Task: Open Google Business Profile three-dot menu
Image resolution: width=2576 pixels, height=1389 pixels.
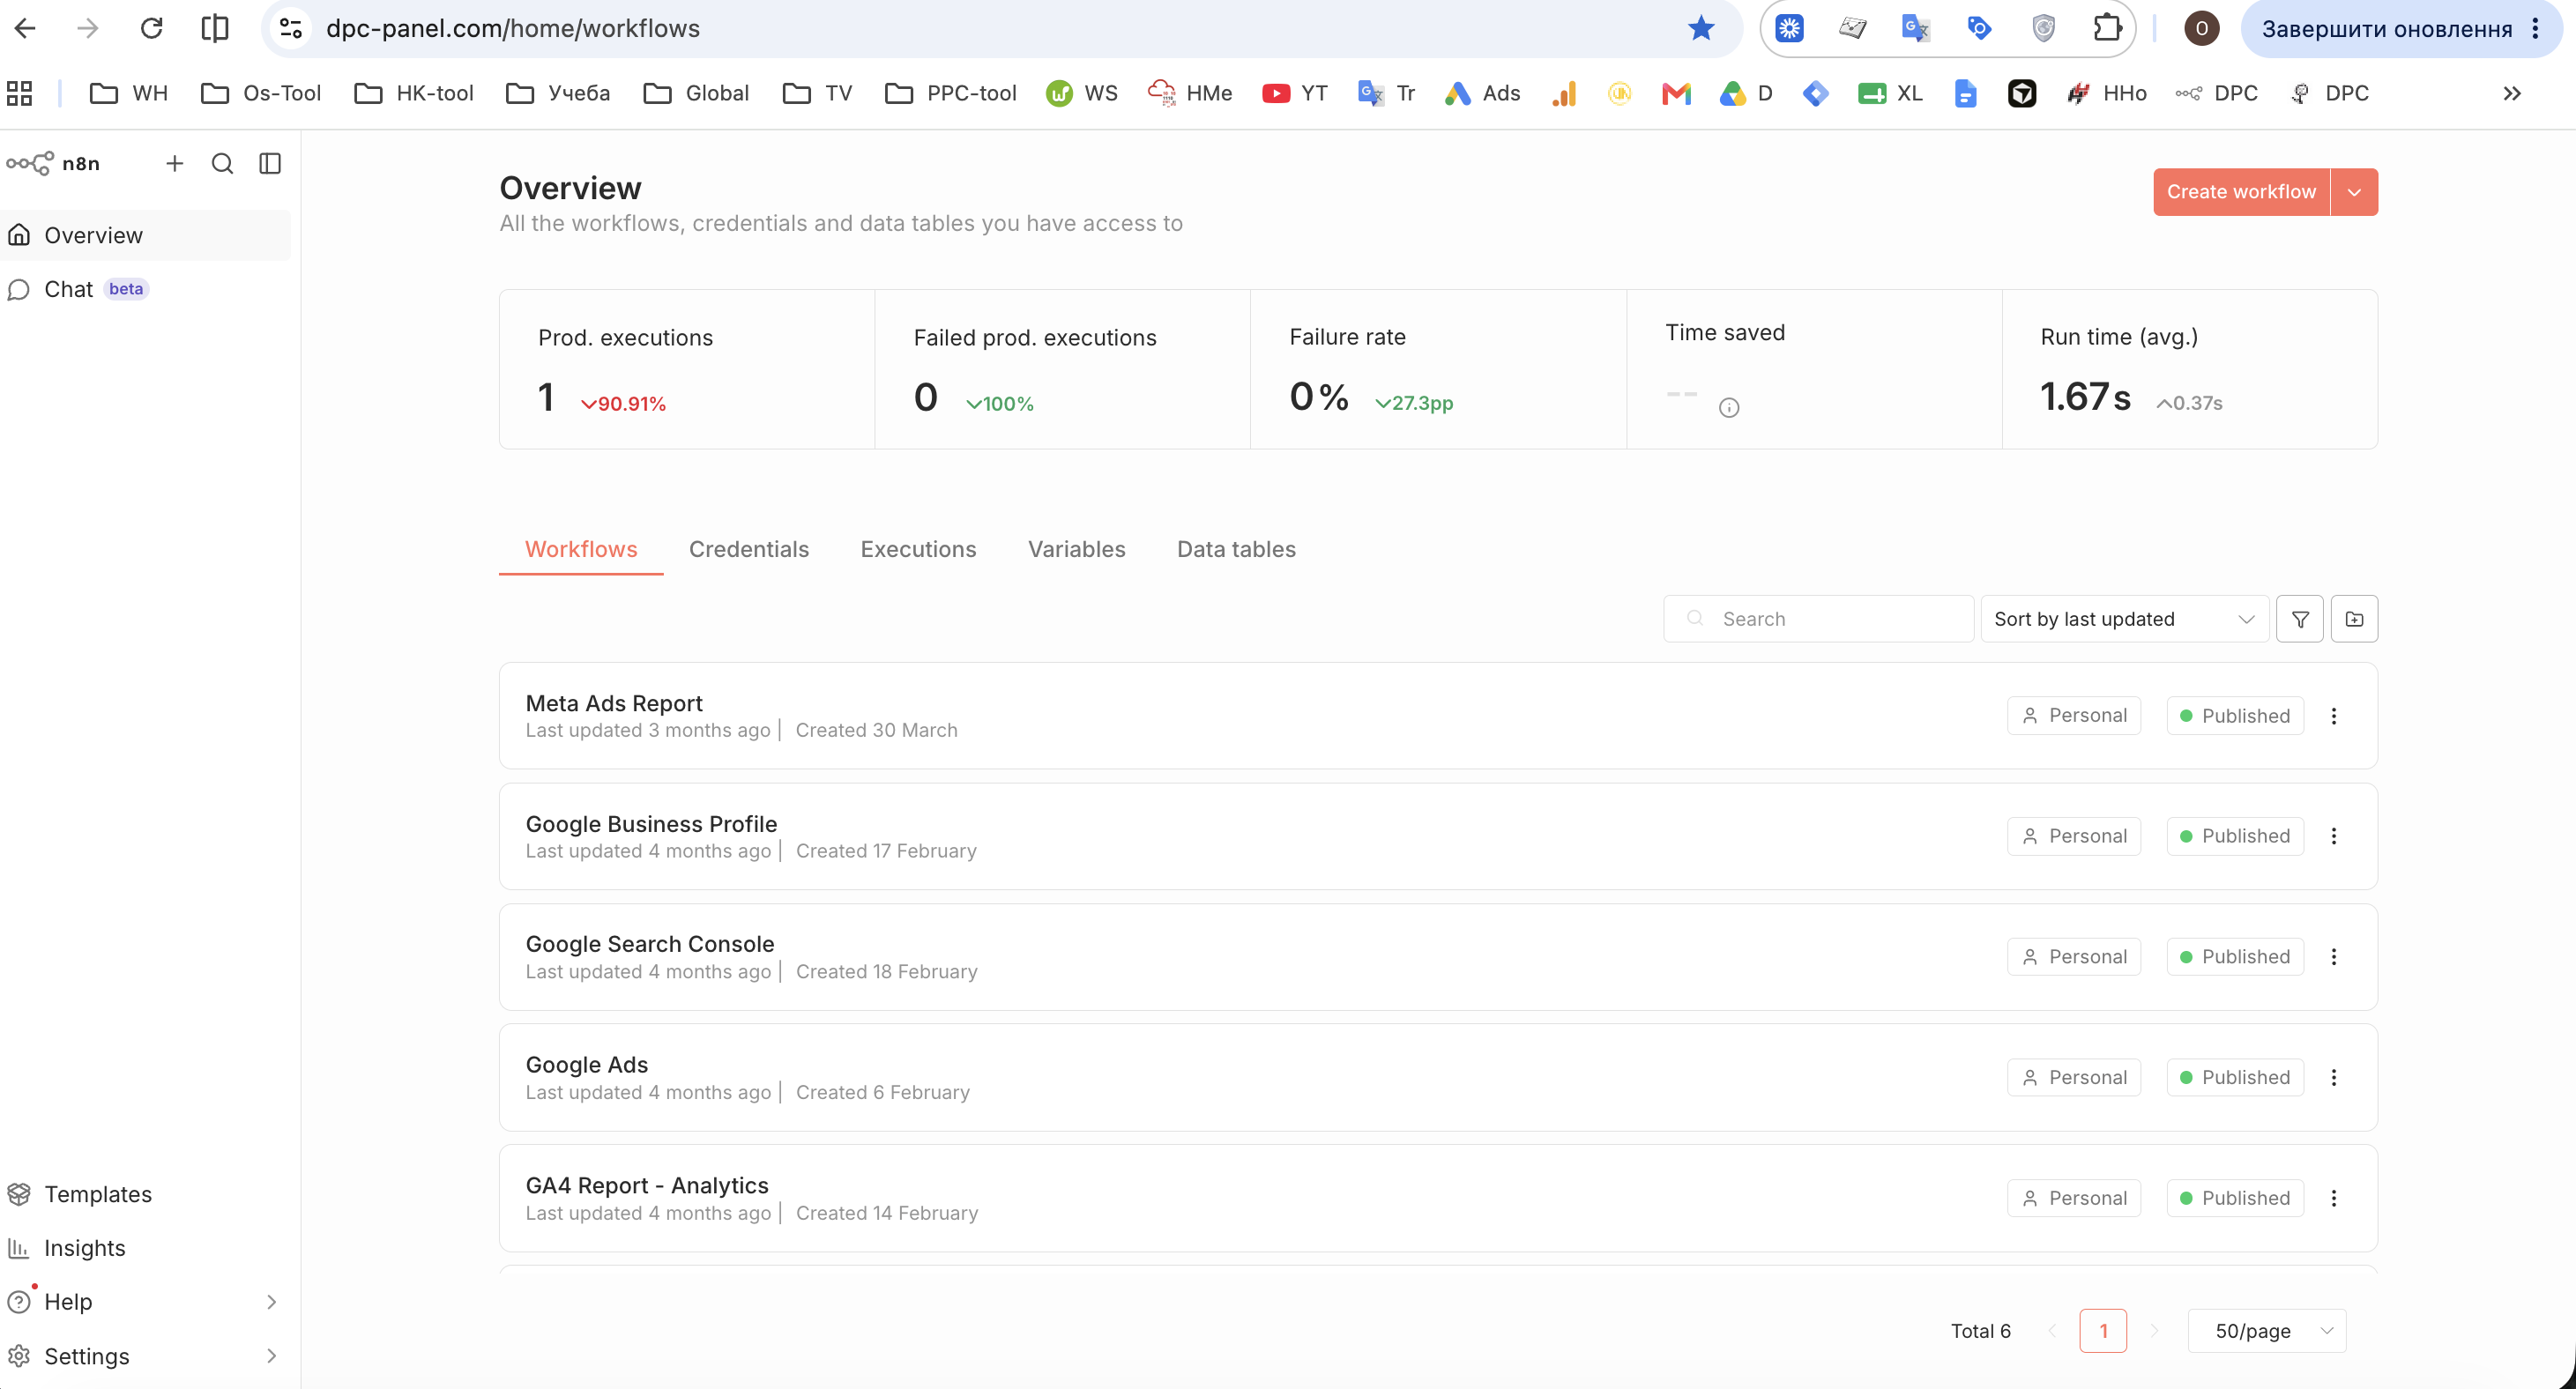Action: pos(2334,836)
